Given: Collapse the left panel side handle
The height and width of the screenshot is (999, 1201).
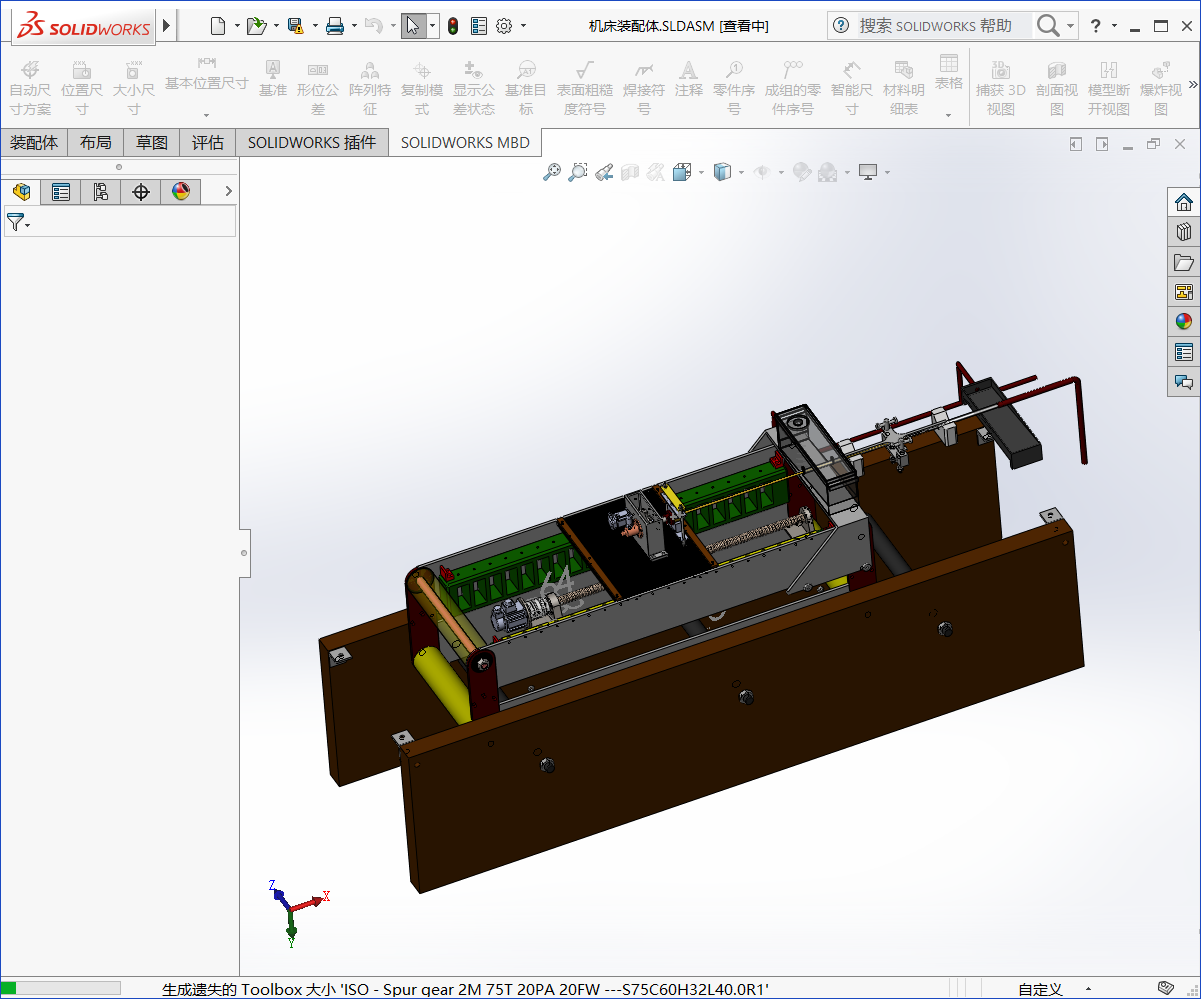Looking at the screenshot, I should click(x=244, y=553).
